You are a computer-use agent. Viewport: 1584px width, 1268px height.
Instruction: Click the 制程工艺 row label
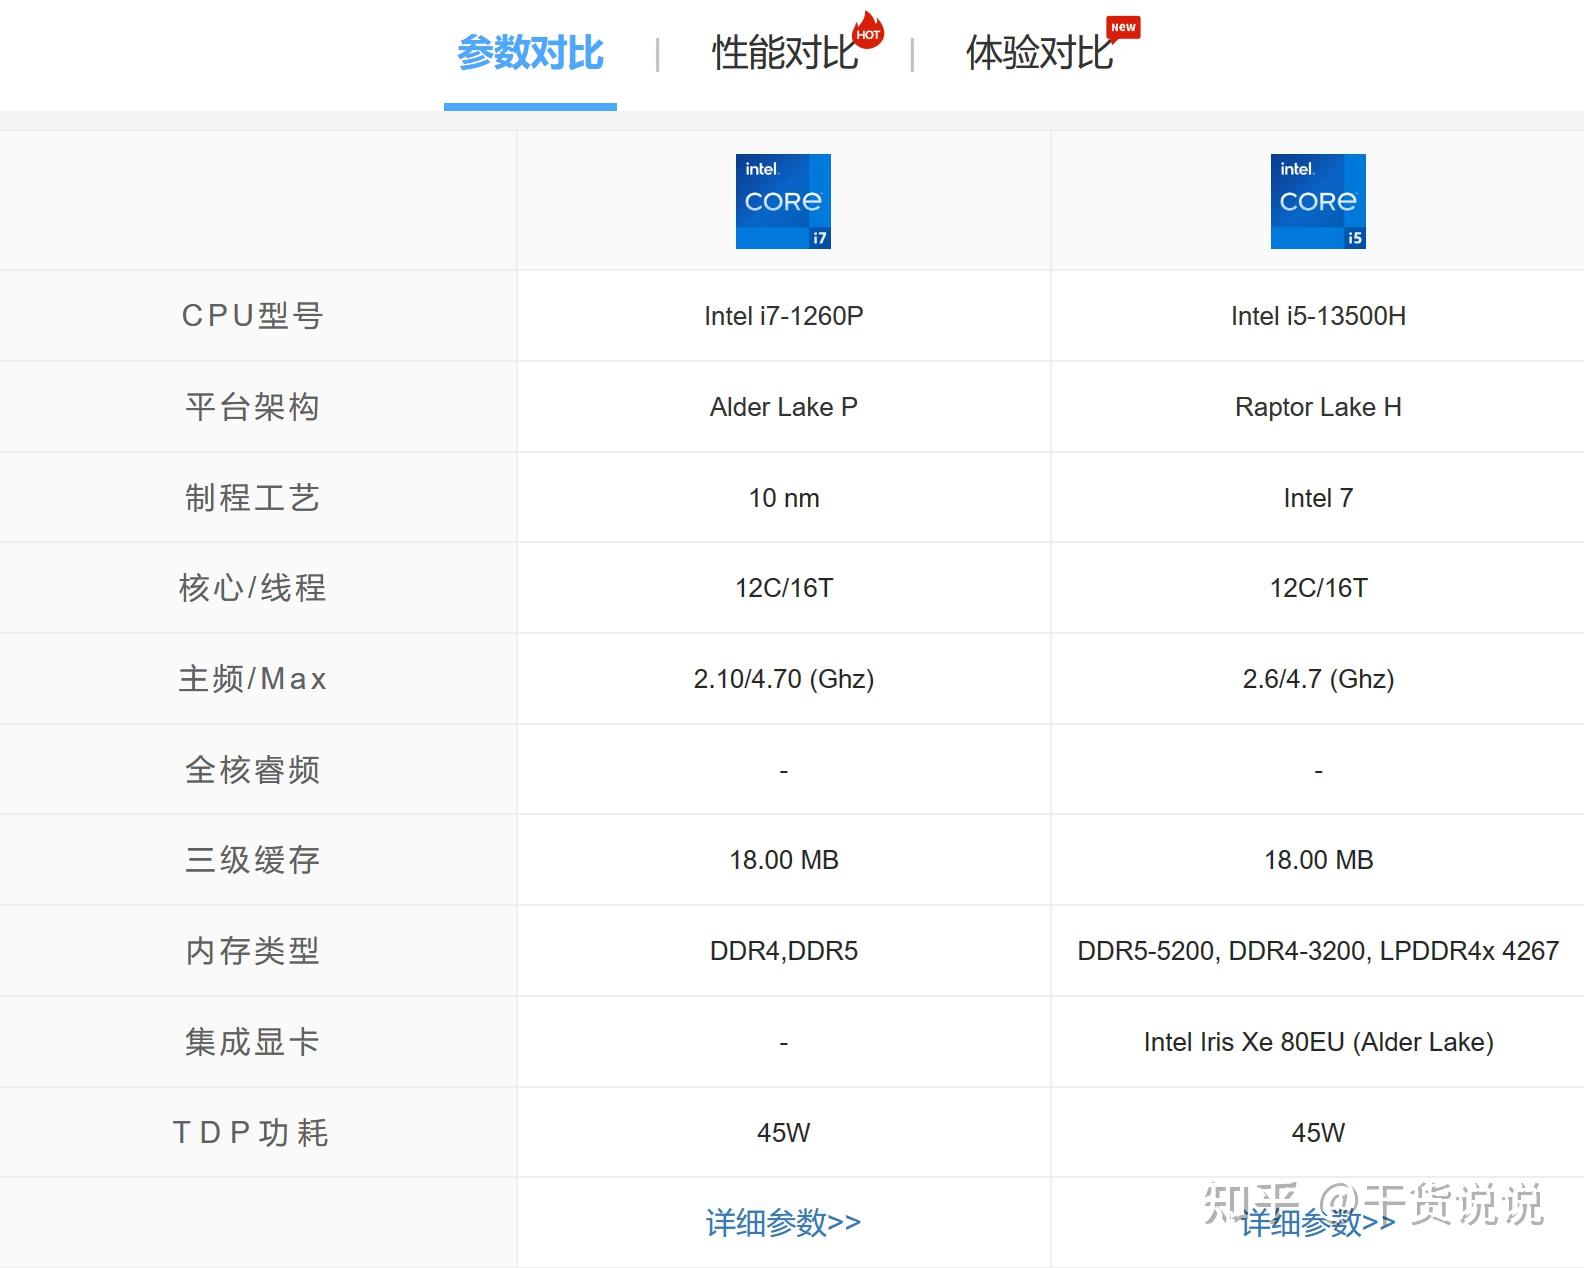click(x=252, y=498)
